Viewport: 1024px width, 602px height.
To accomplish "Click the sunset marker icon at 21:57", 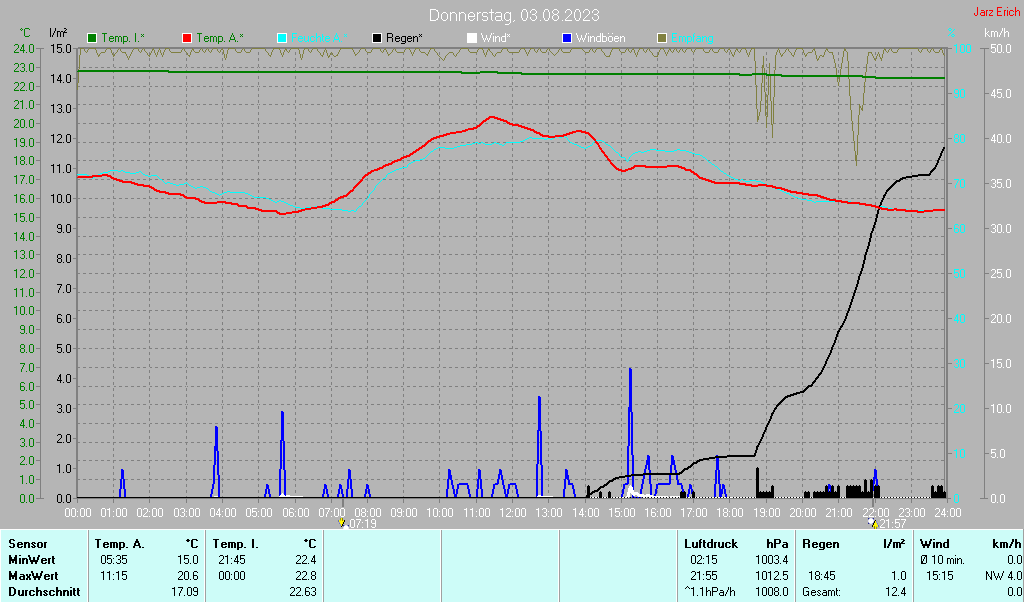I will pyautogui.click(x=873, y=523).
